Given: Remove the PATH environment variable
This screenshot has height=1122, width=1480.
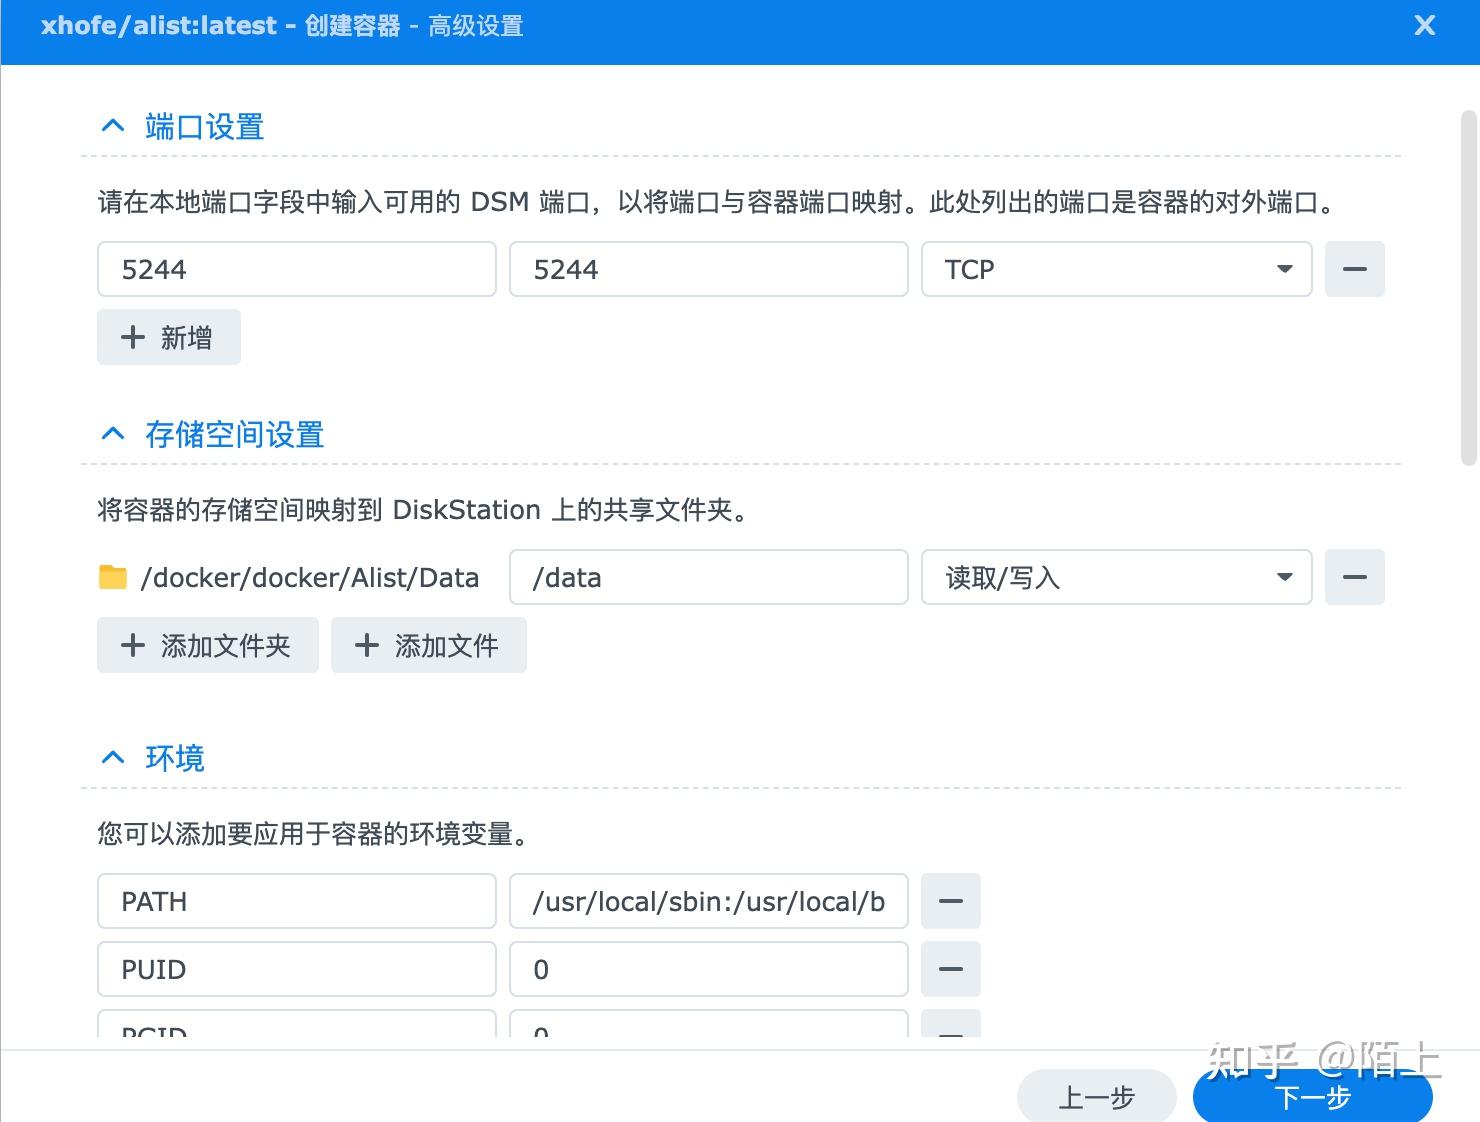Looking at the screenshot, I should point(950,901).
